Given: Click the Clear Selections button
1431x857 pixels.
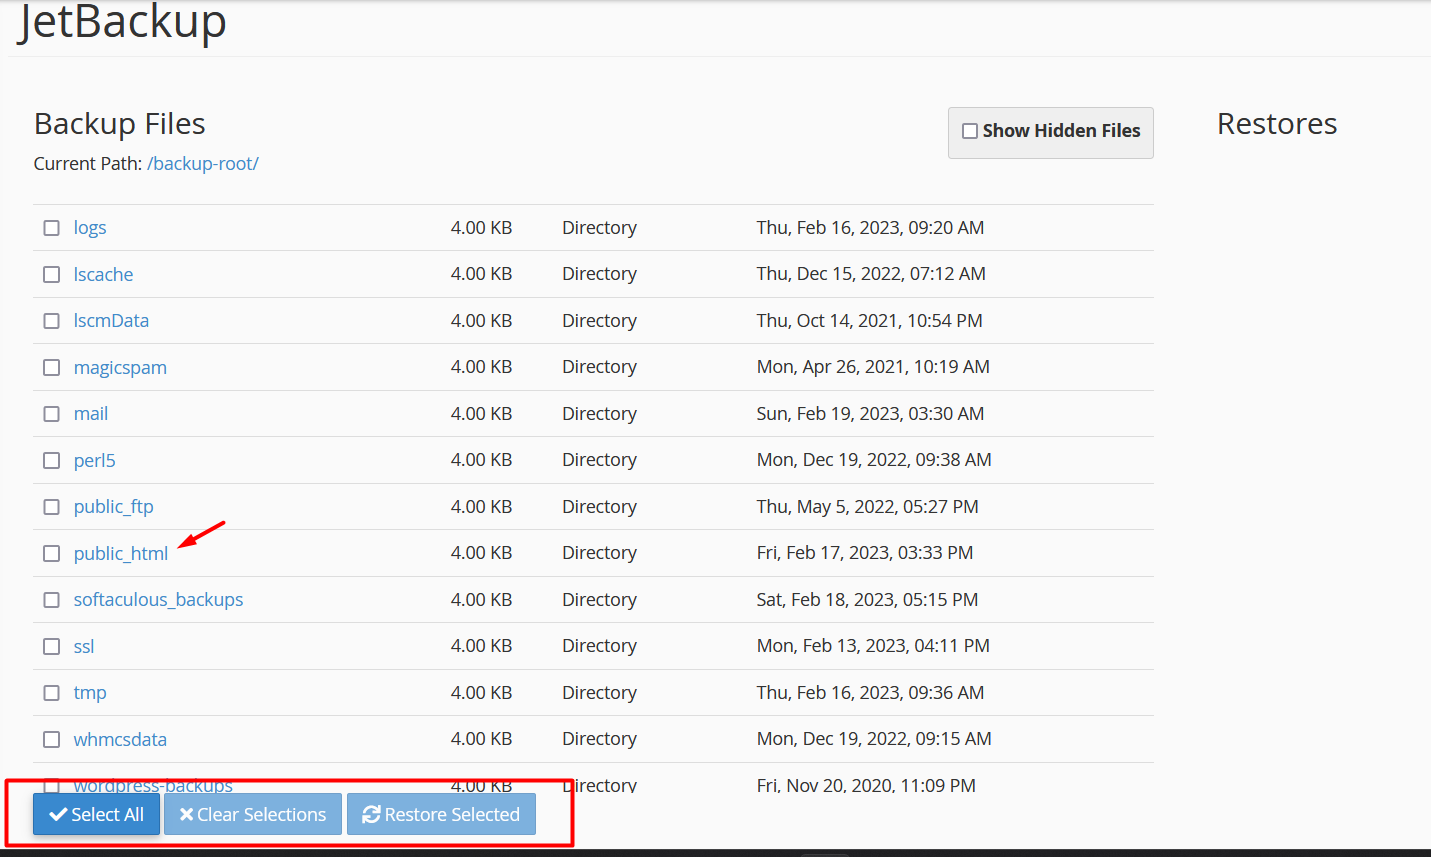Looking at the screenshot, I should click(x=252, y=814).
